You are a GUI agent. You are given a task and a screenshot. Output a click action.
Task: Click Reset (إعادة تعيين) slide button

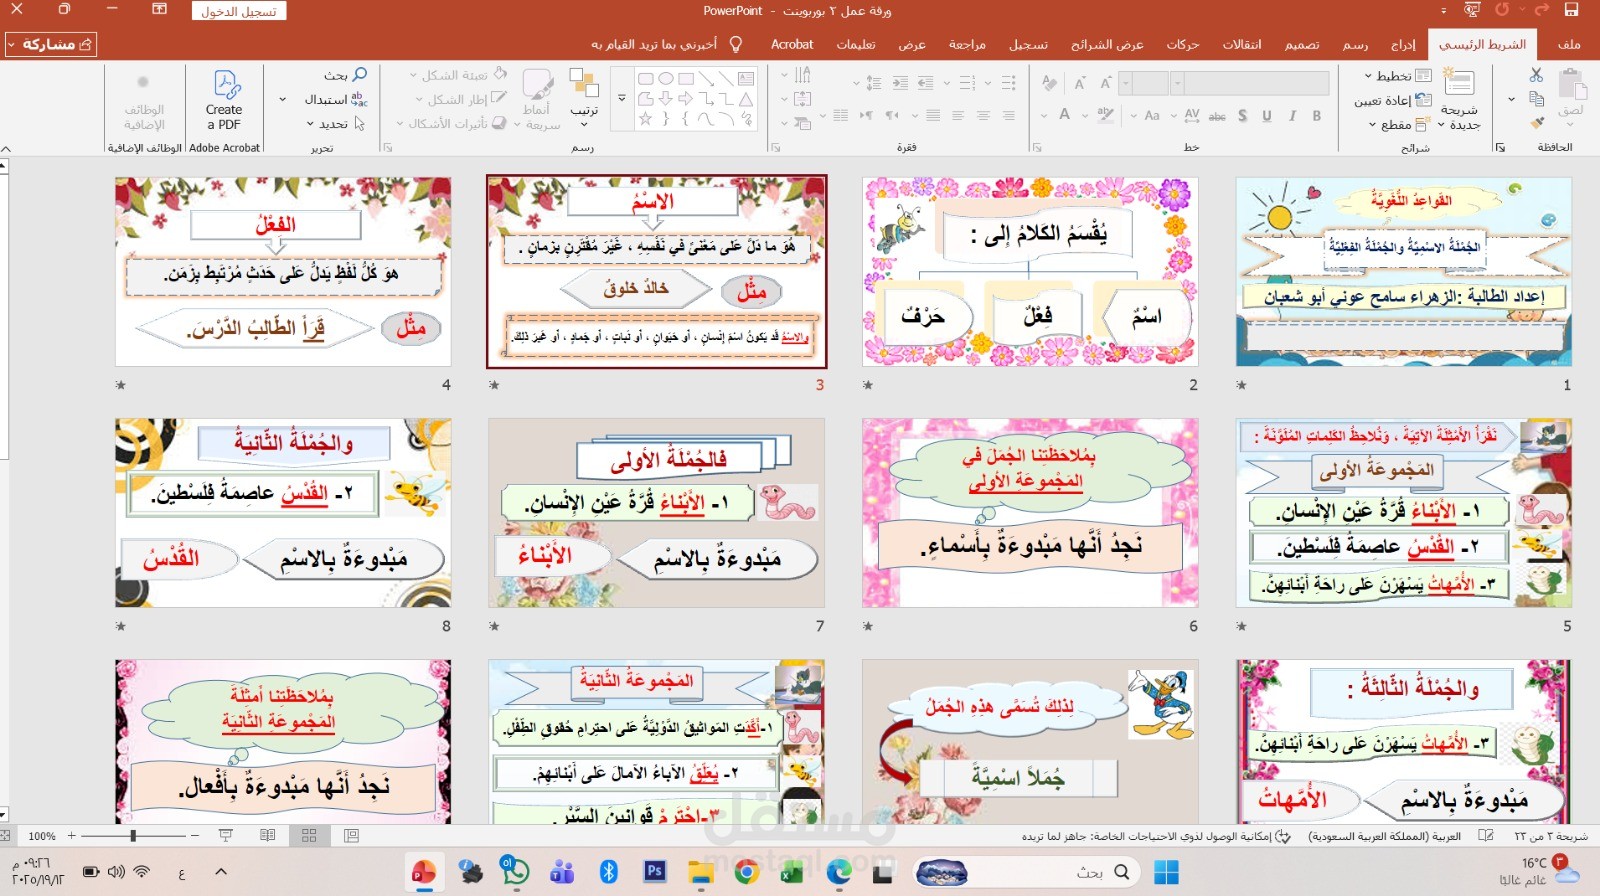1393,100
